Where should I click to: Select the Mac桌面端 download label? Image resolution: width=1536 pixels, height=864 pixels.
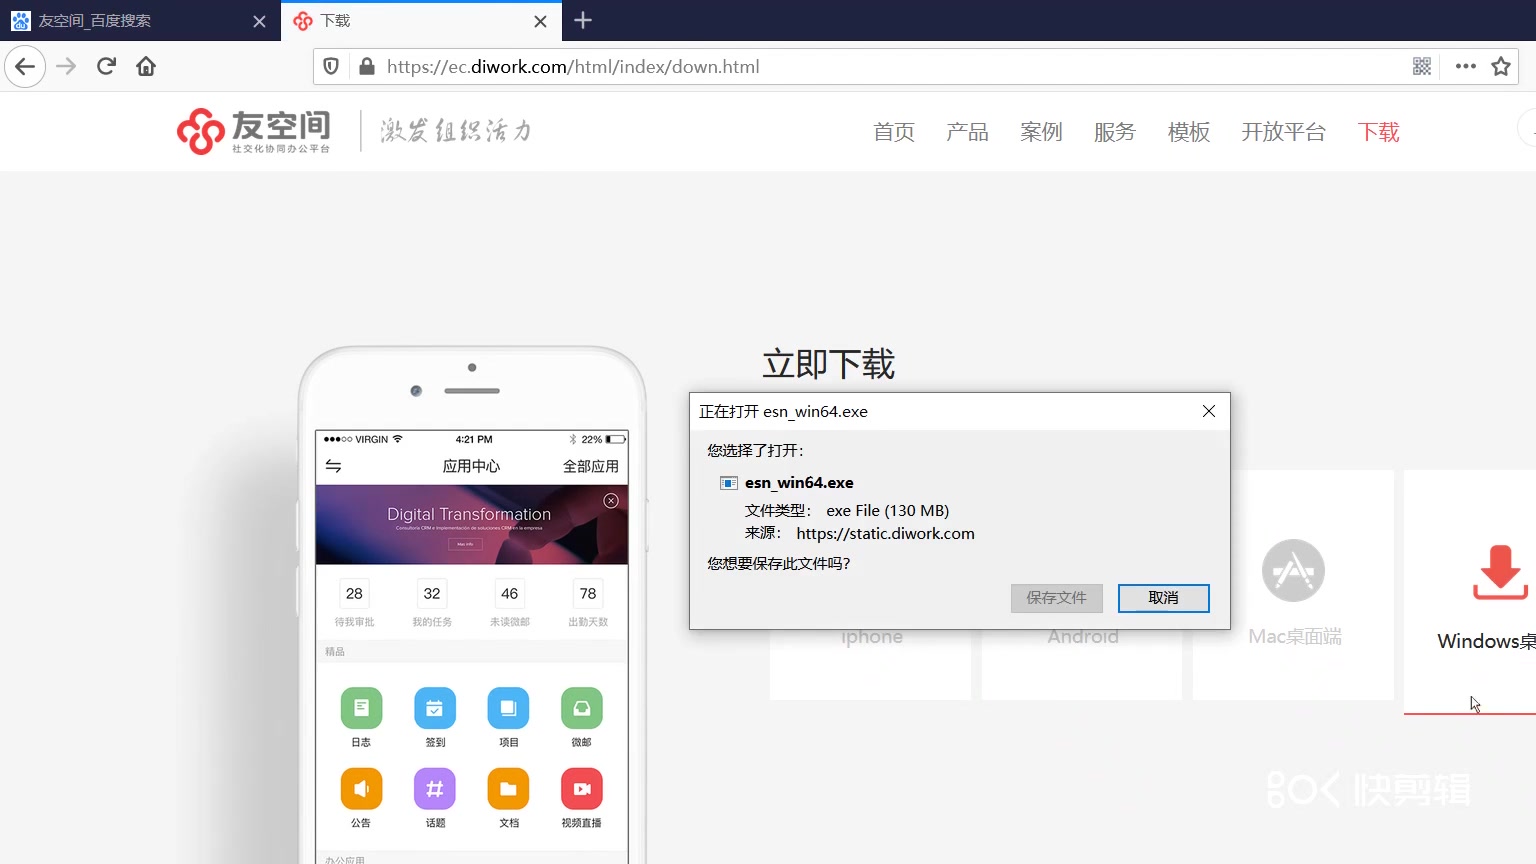click(x=1295, y=637)
